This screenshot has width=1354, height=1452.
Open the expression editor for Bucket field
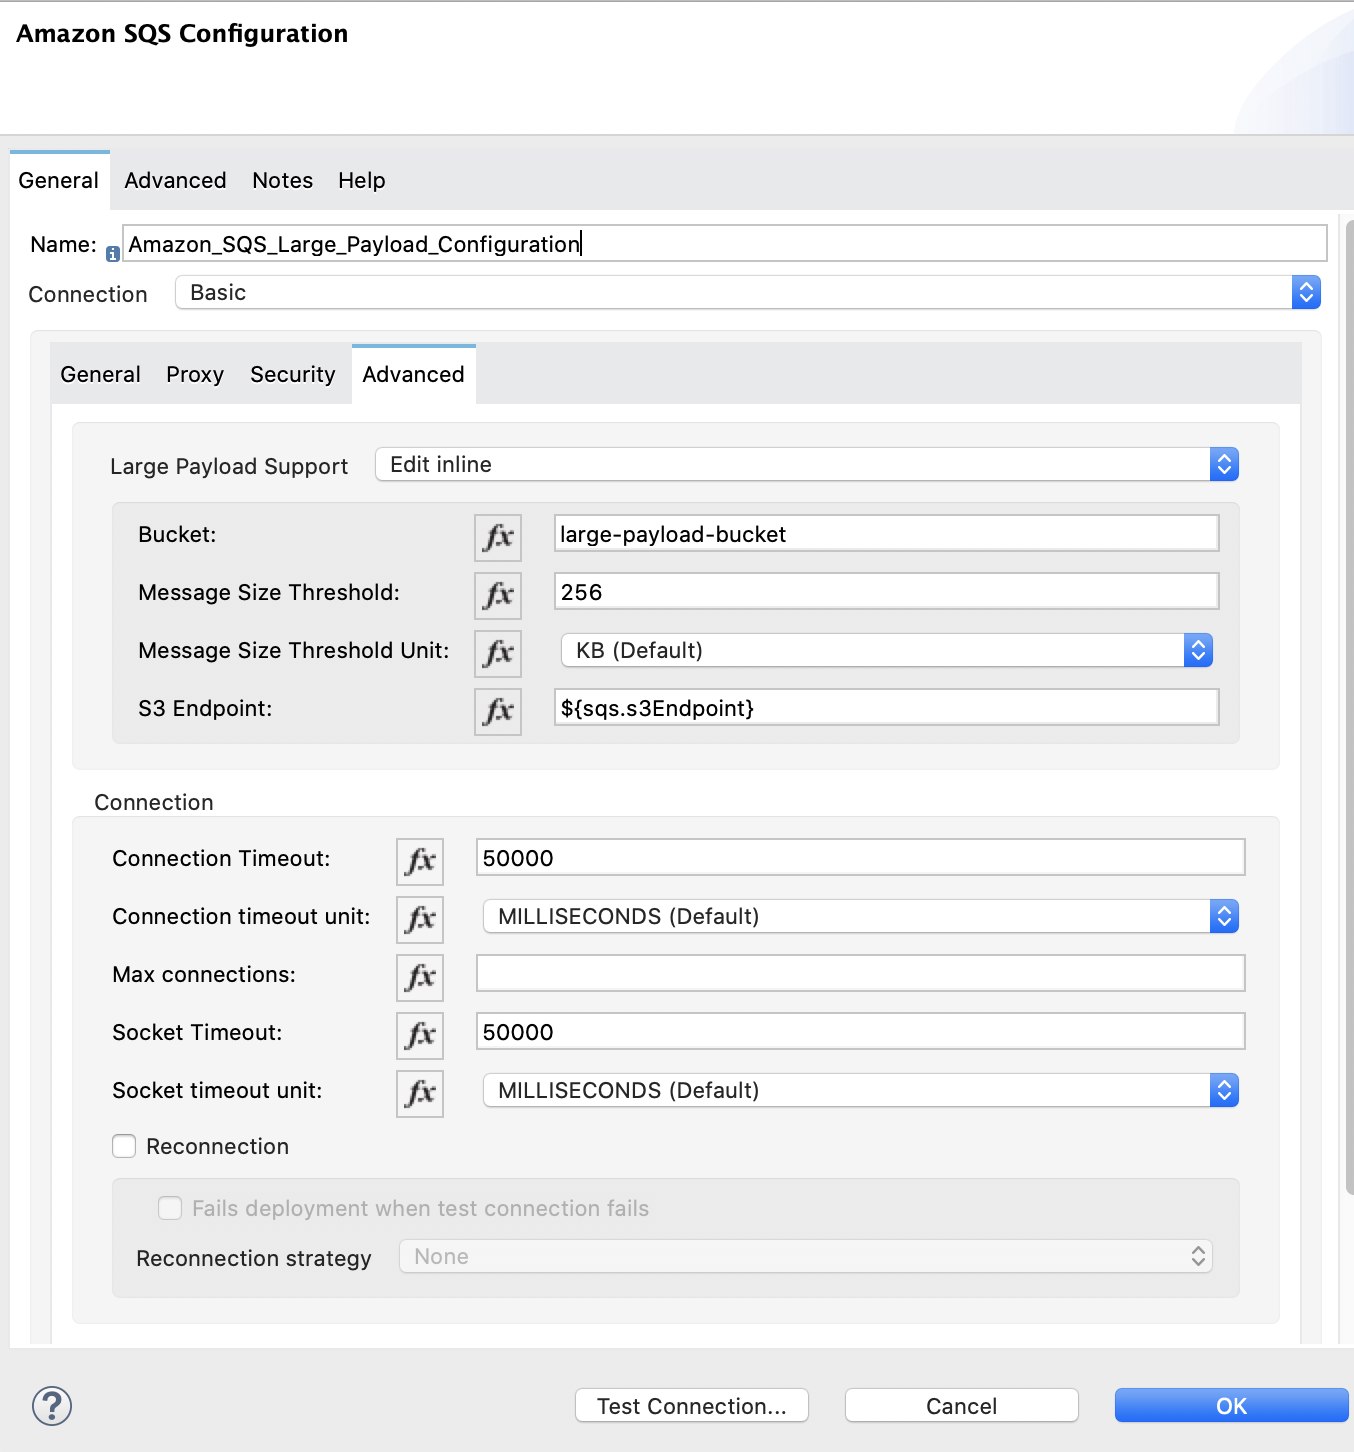[x=497, y=537]
